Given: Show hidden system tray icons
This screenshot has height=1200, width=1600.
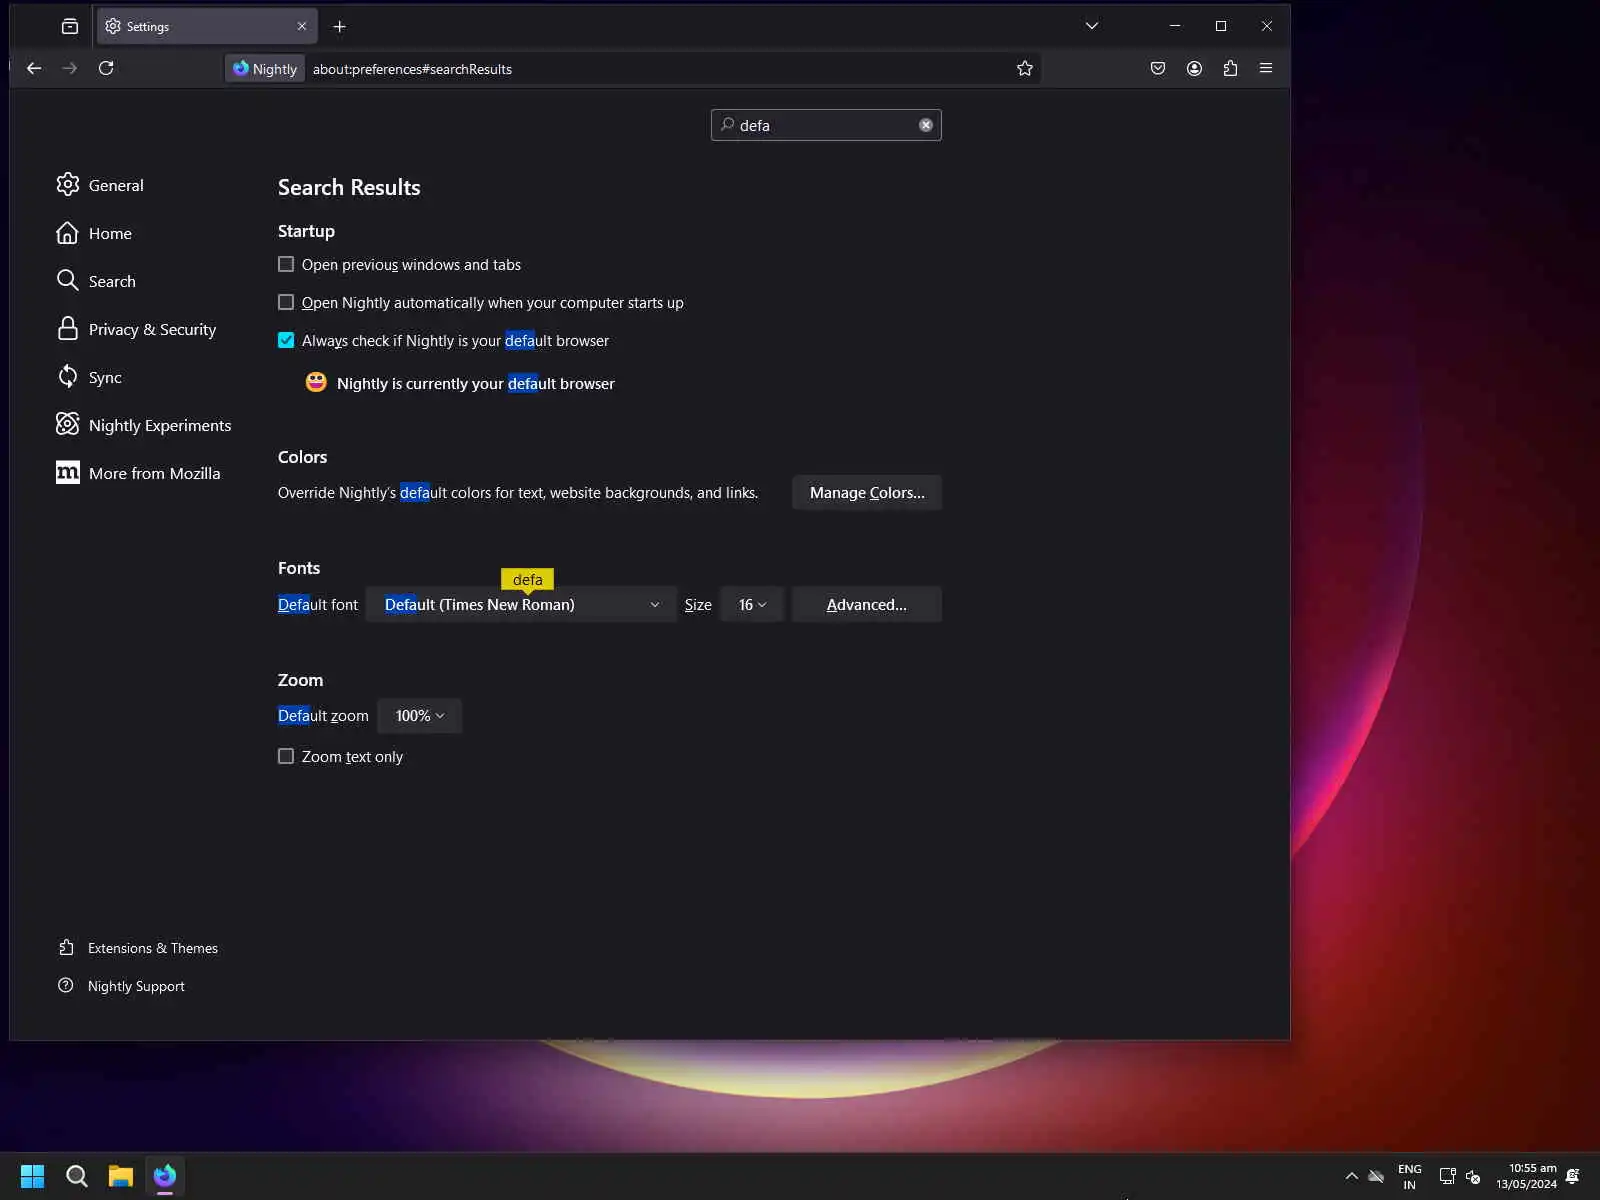Looking at the screenshot, I should point(1352,1176).
